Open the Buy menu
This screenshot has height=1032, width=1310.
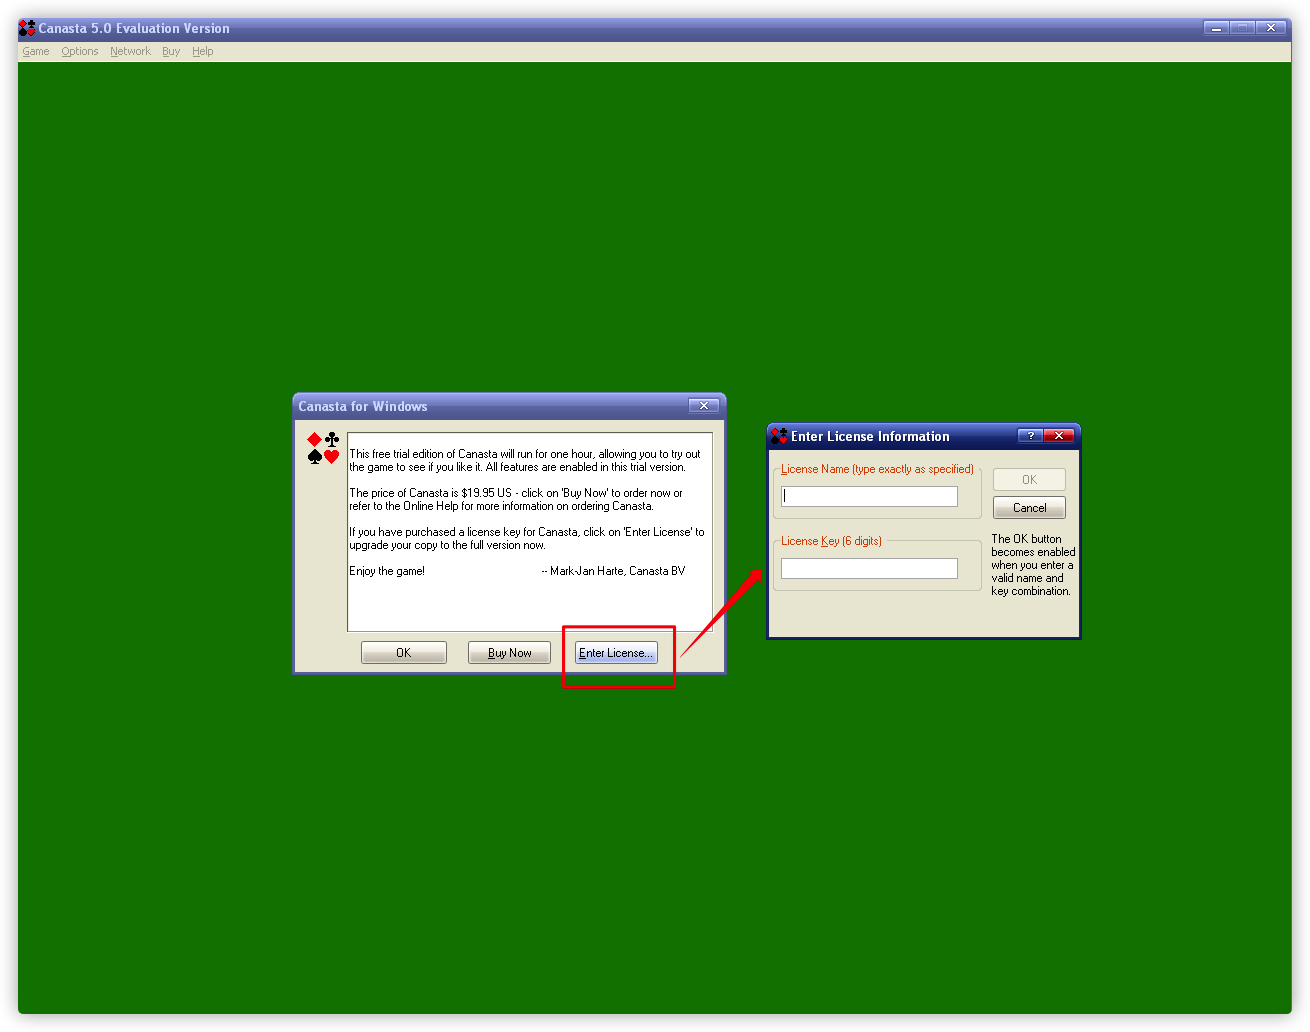click(x=171, y=51)
